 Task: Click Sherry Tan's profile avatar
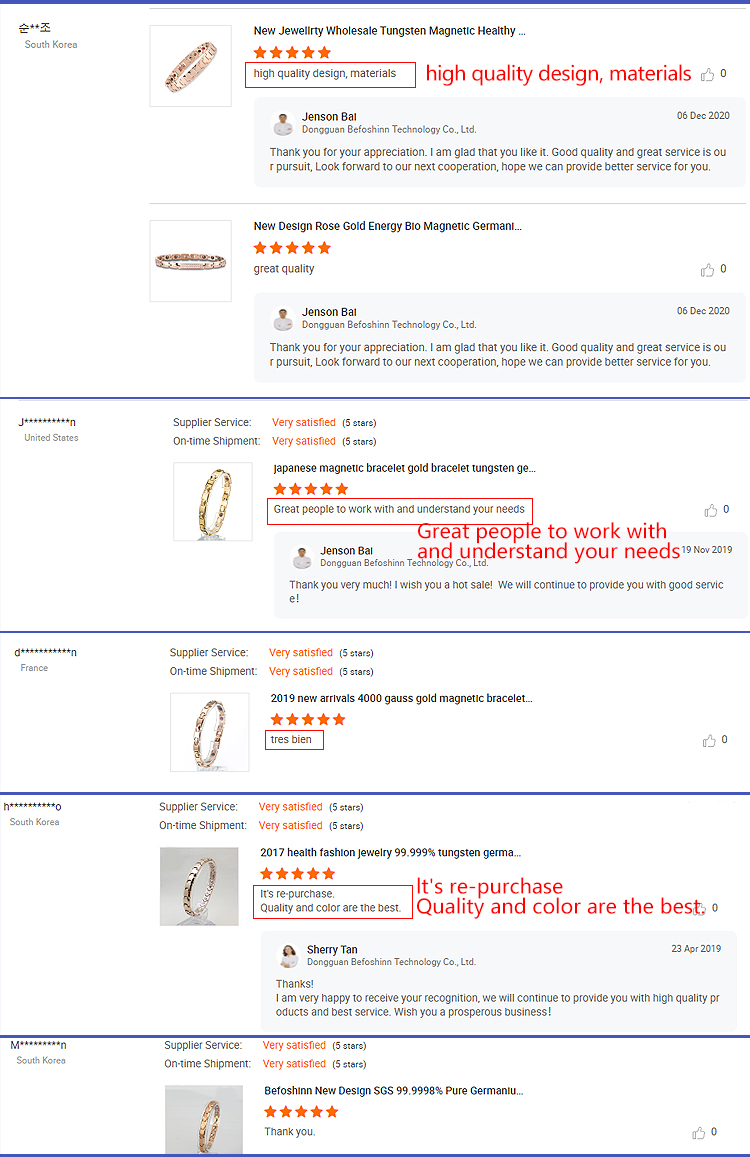(x=289, y=955)
